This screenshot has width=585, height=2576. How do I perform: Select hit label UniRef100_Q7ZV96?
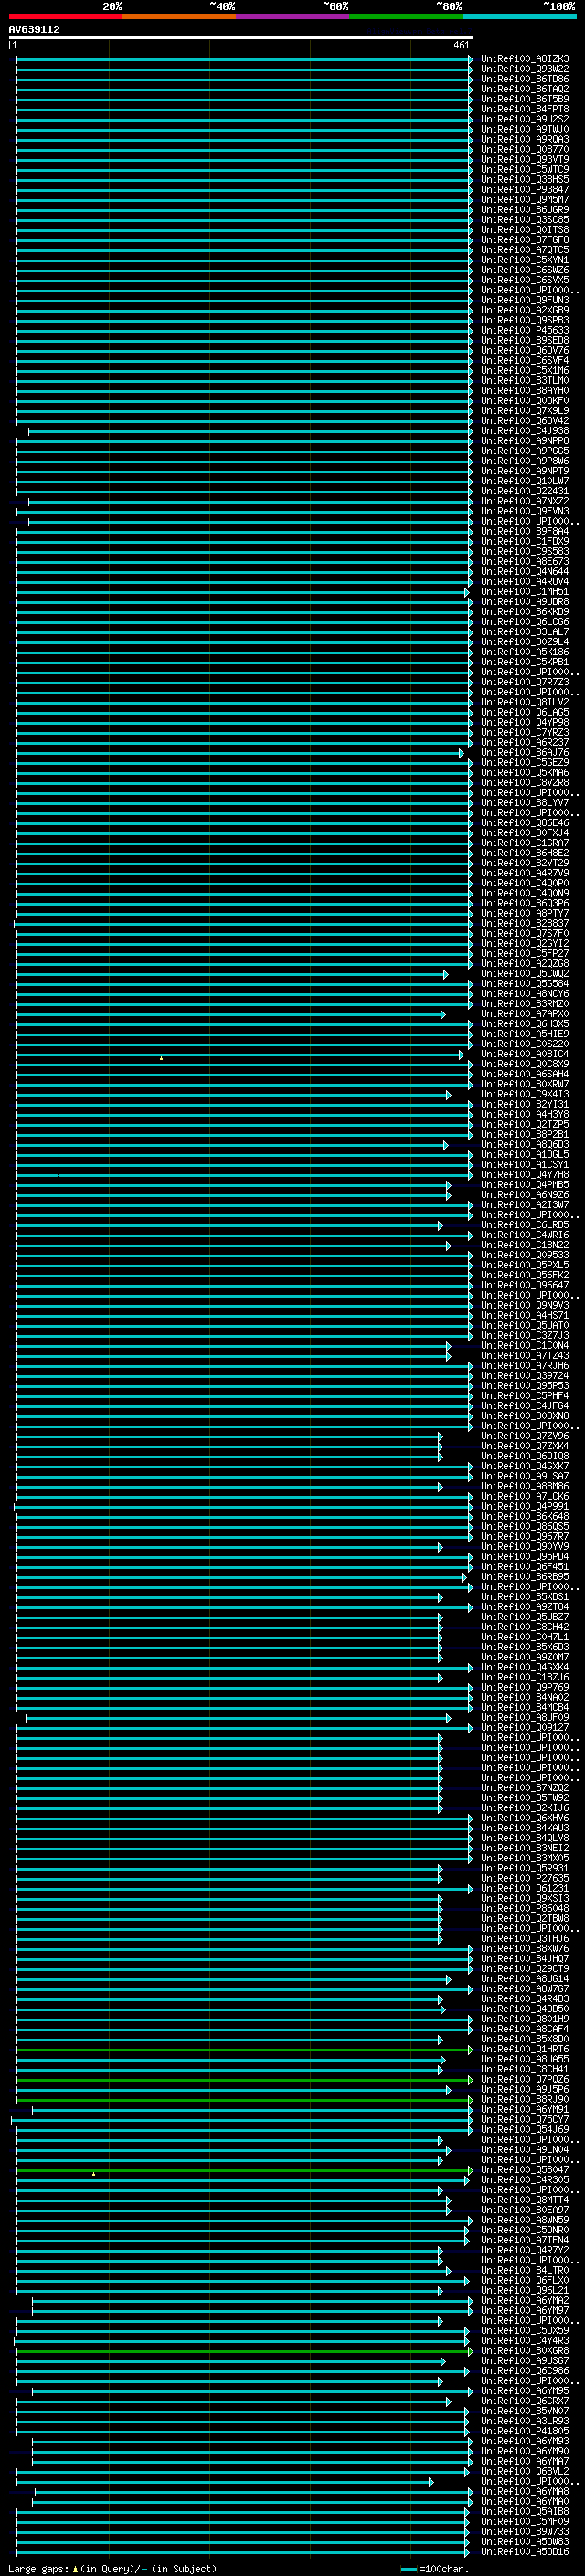[x=525, y=1436]
